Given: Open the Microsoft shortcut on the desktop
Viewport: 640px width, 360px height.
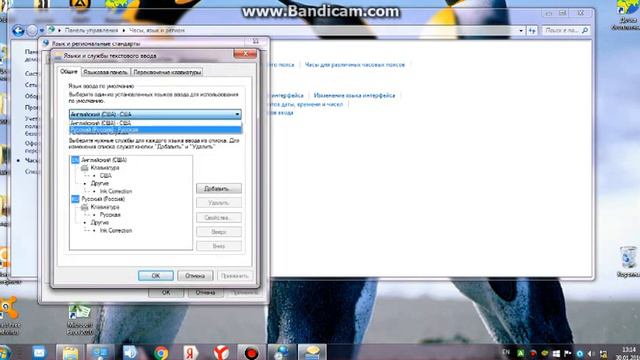Looking at the screenshot, I should (x=80, y=319).
